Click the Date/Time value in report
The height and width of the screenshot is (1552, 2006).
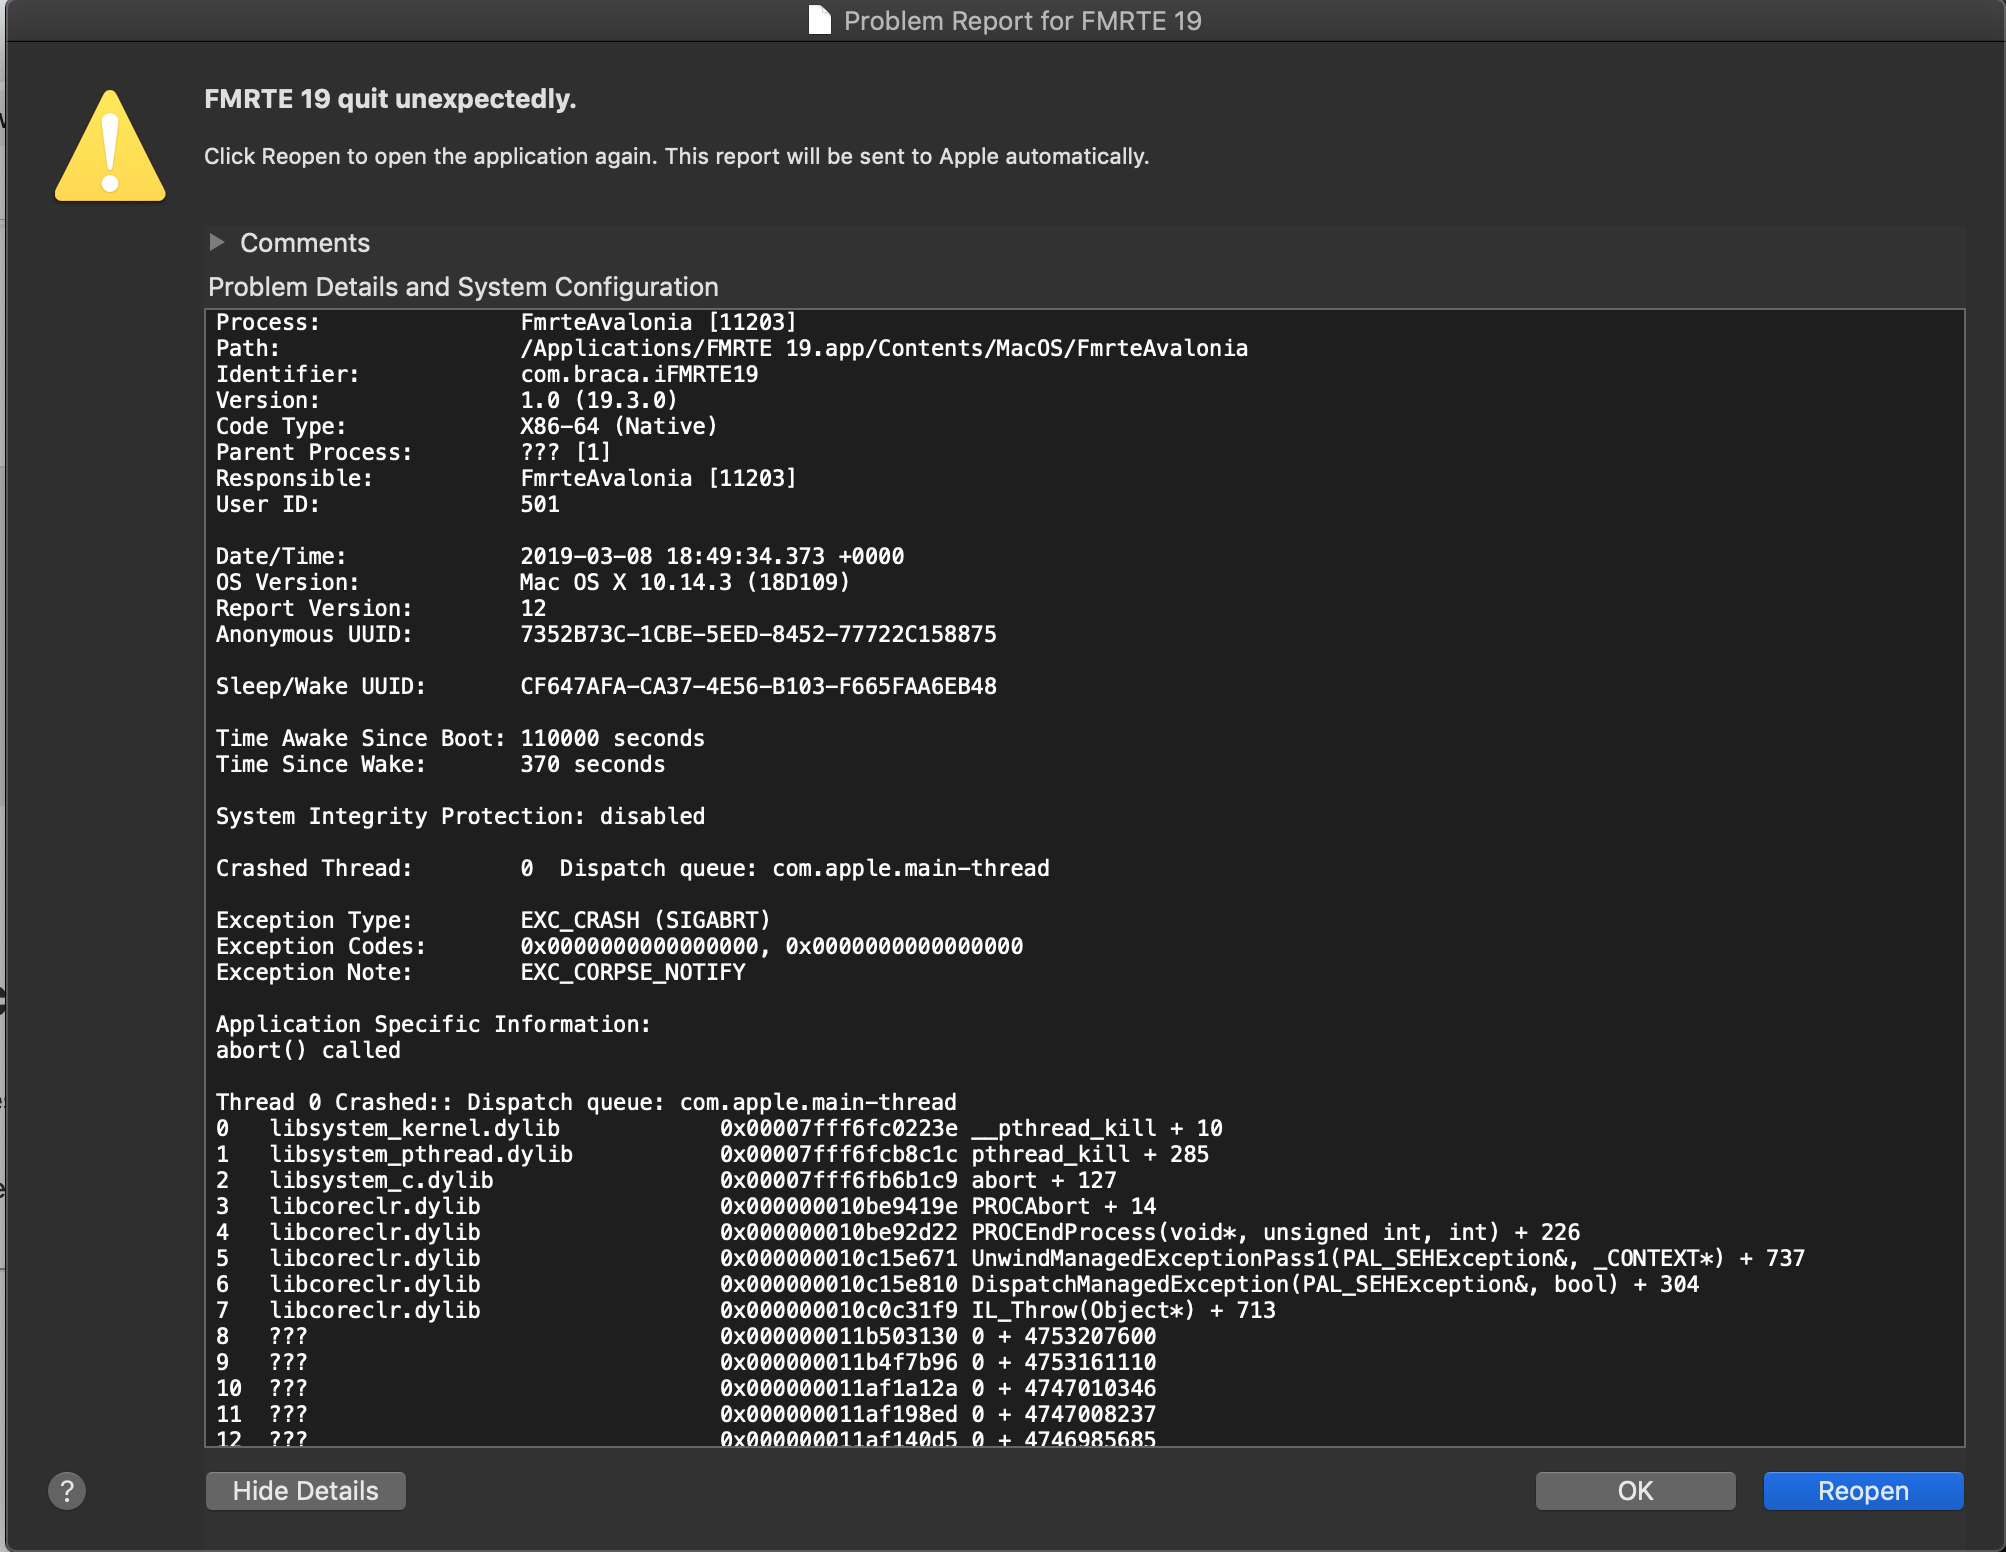point(711,556)
